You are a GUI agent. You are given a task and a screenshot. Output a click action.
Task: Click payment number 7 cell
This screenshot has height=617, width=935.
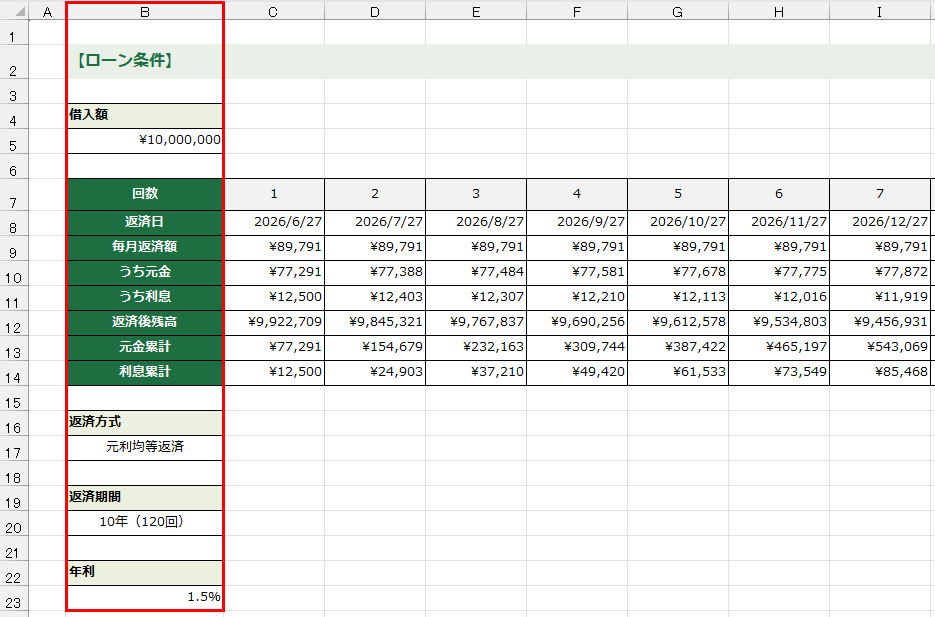(880, 194)
